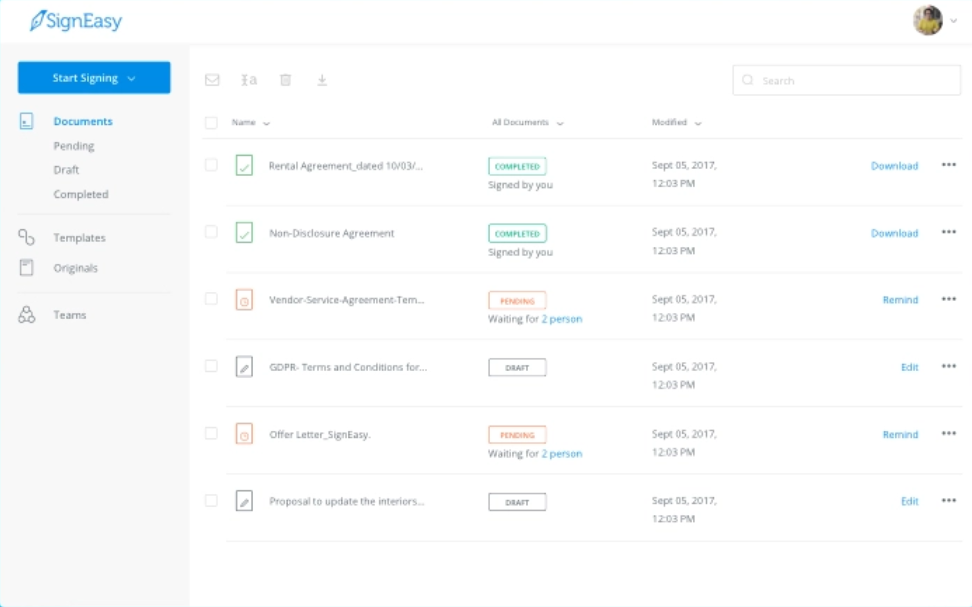Viewport: 972px width, 607px height.
Task: Open the Non-Disclosure Agreement document name
Action: [x=332, y=233]
